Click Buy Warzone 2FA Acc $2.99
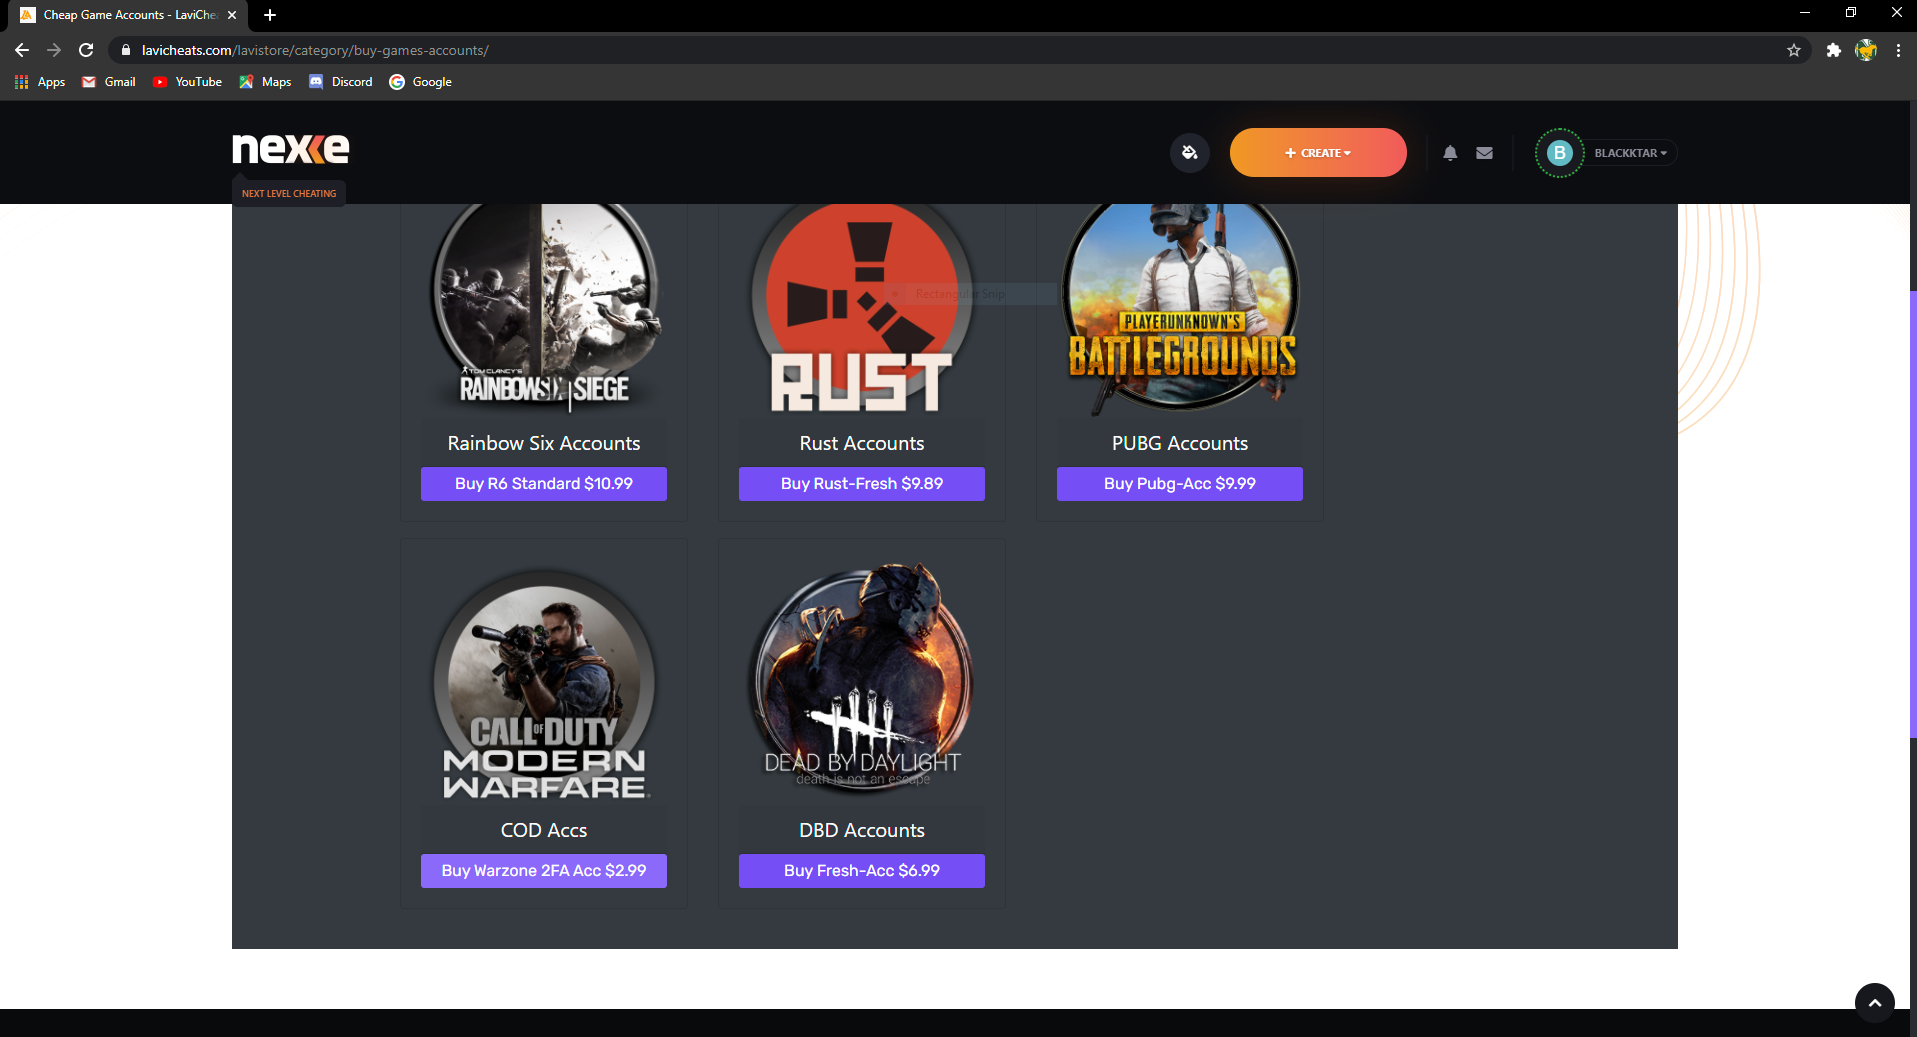Screen dimensions: 1917x1037 pyautogui.click(x=543, y=871)
